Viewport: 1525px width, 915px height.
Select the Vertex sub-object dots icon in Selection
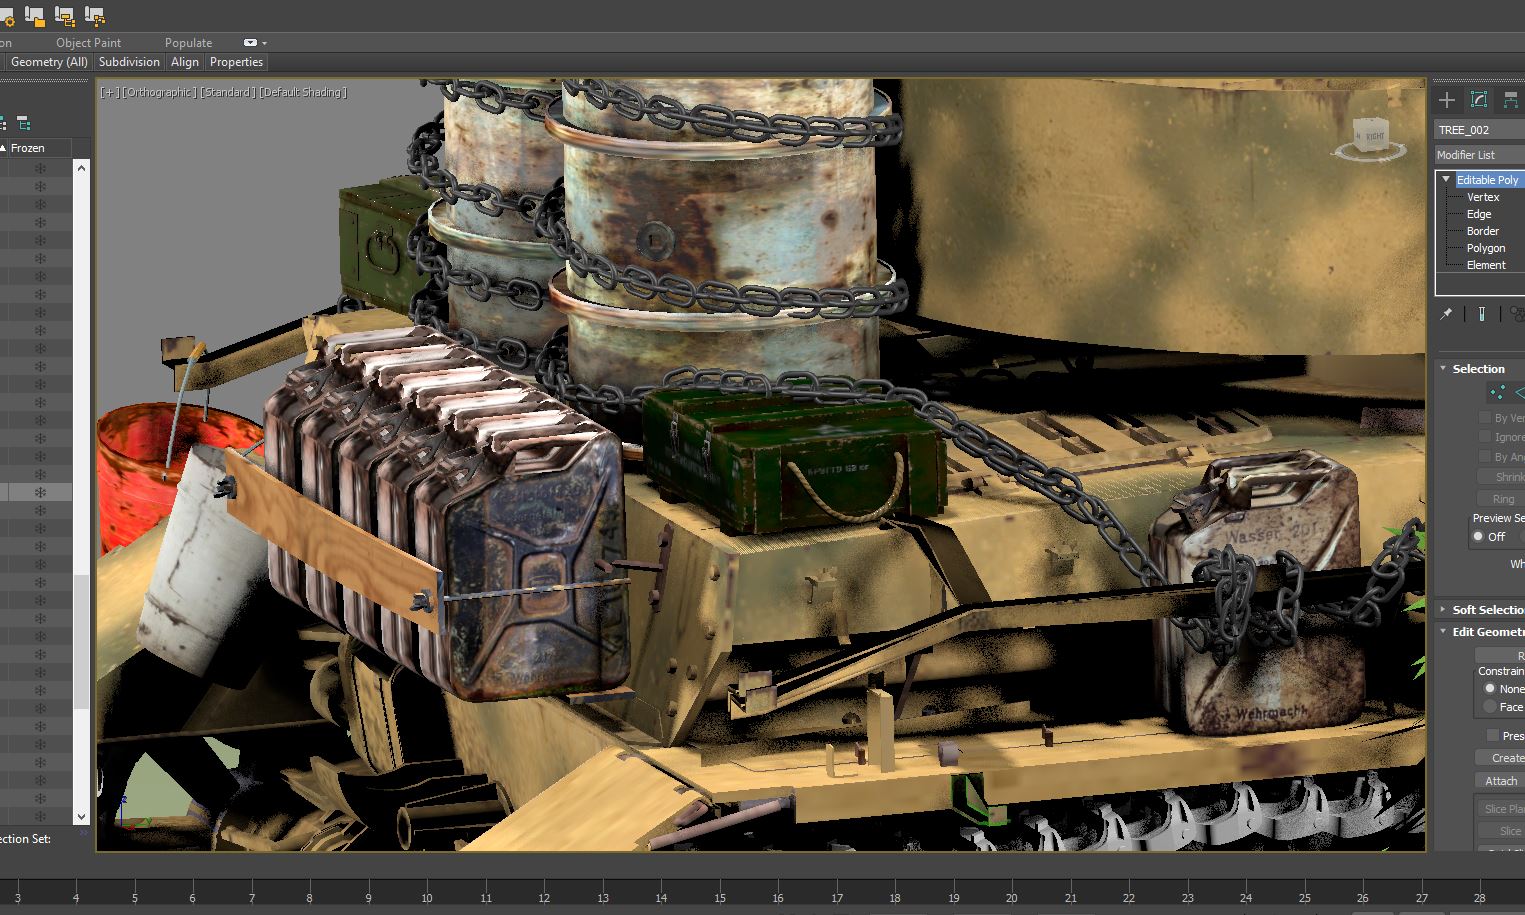[x=1497, y=393]
